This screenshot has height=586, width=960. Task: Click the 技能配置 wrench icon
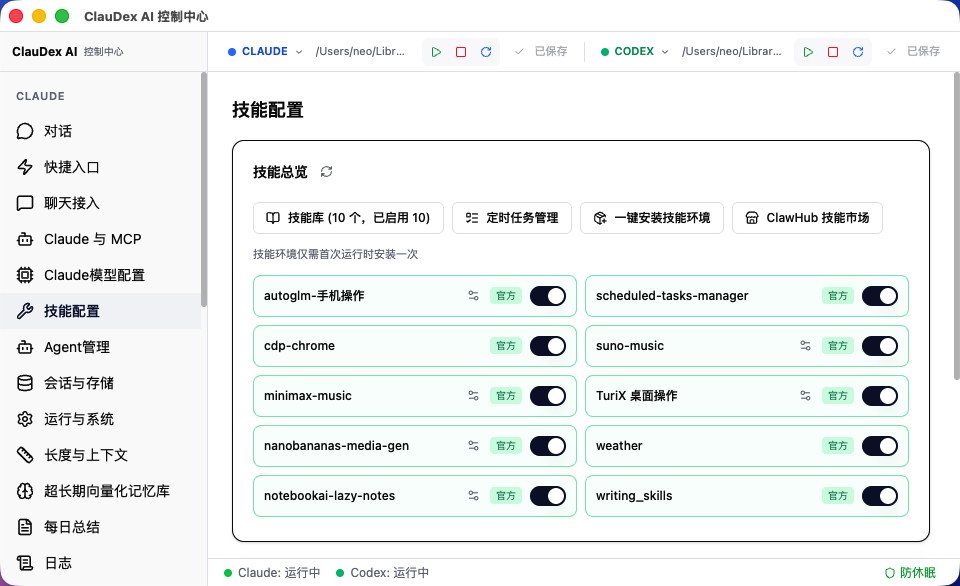[24, 311]
